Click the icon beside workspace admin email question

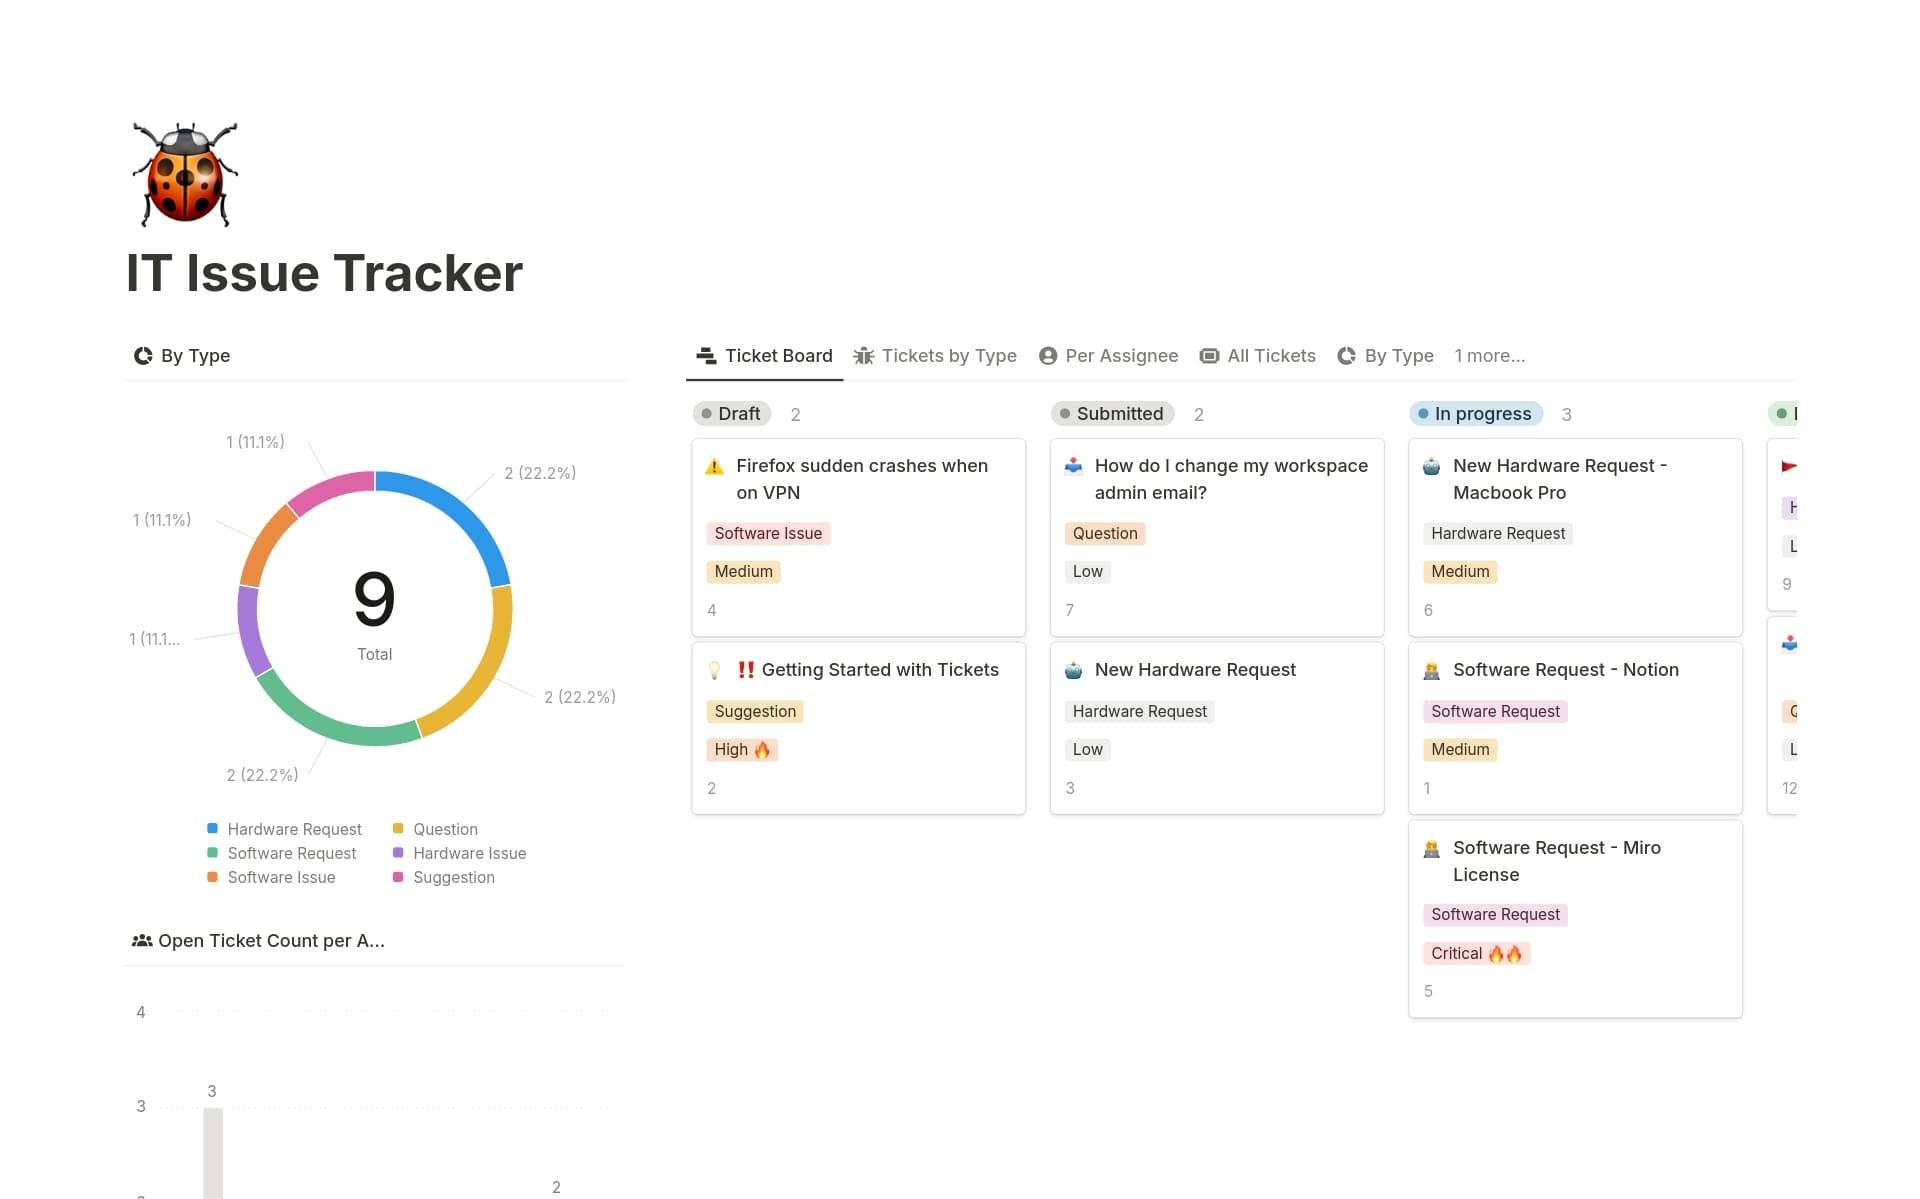(1073, 467)
